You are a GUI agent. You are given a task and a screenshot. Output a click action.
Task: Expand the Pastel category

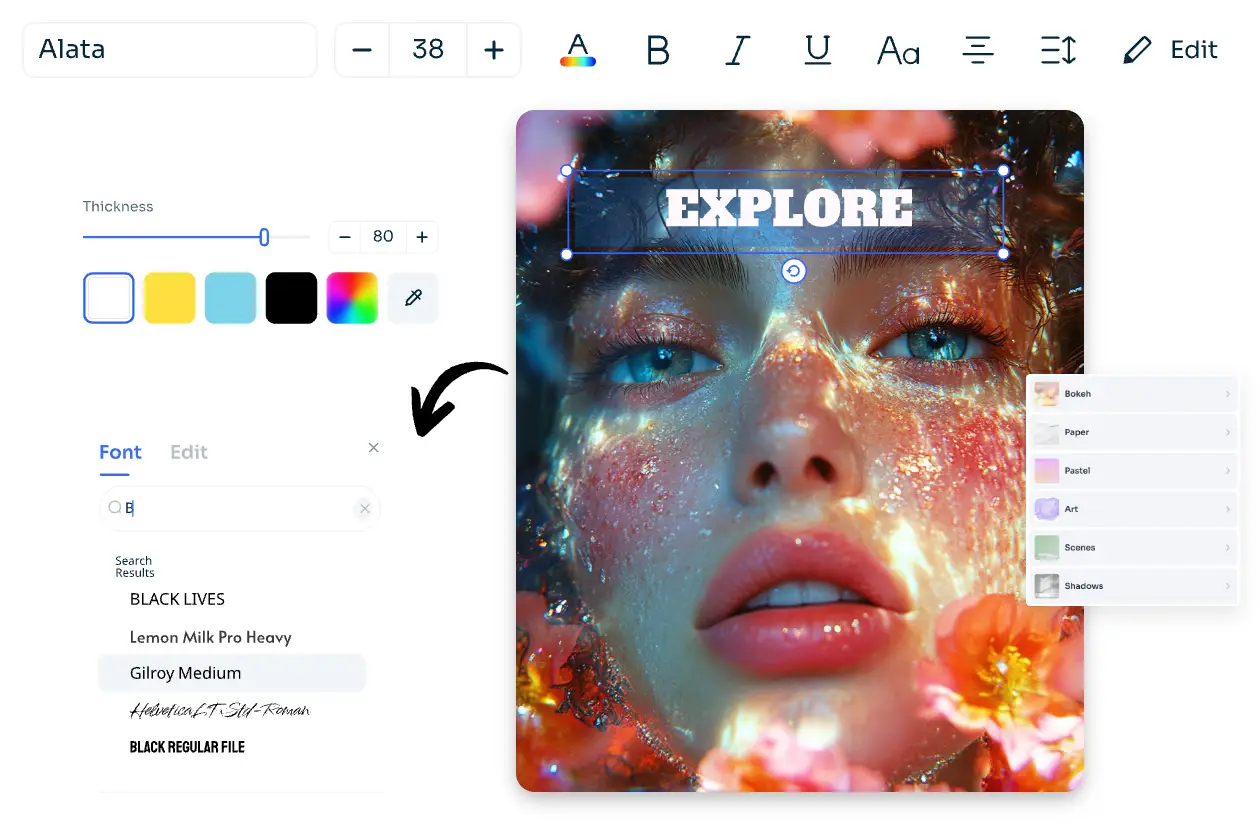click(1132, 471)
